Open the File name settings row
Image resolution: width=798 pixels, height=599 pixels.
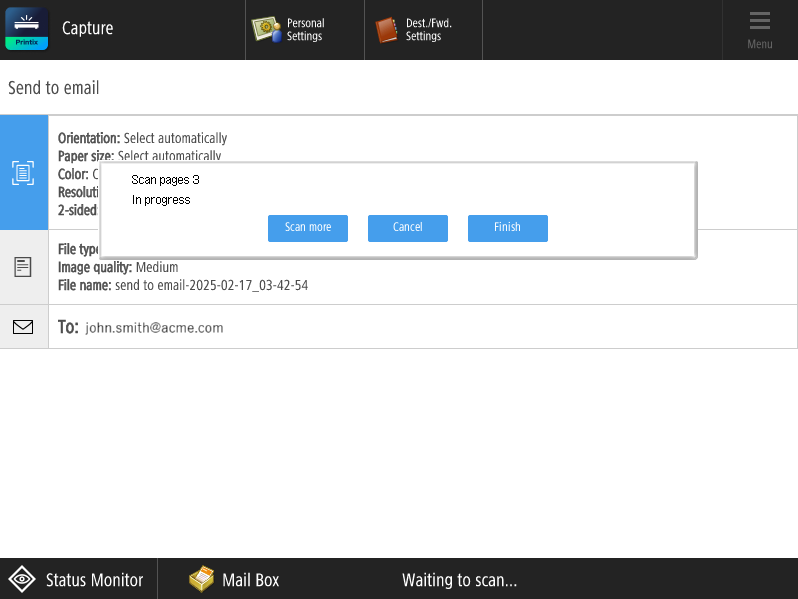[x=183, y=285]
